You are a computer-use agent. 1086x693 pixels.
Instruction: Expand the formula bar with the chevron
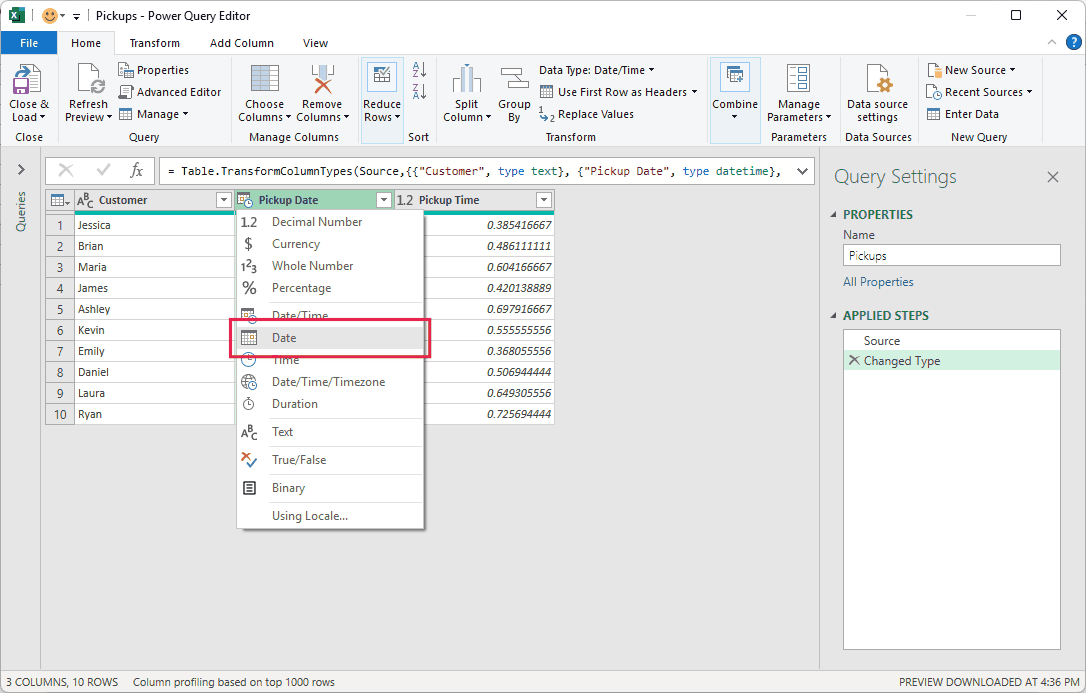tap(802, 171)
